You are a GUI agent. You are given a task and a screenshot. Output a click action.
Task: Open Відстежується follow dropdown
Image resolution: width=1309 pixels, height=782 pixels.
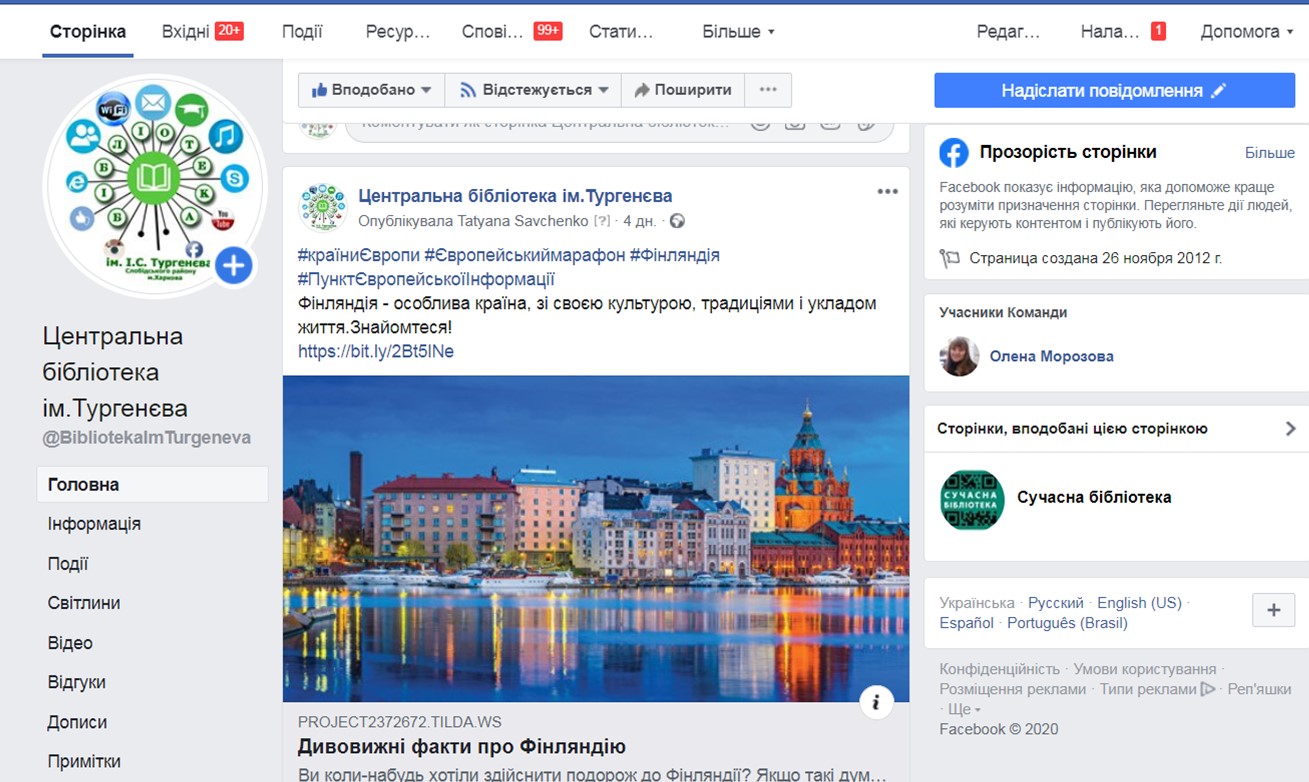(x=533, y=90)
